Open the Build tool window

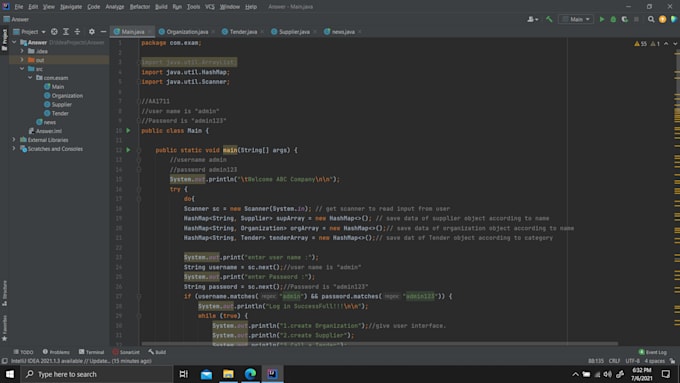[157, 352]
